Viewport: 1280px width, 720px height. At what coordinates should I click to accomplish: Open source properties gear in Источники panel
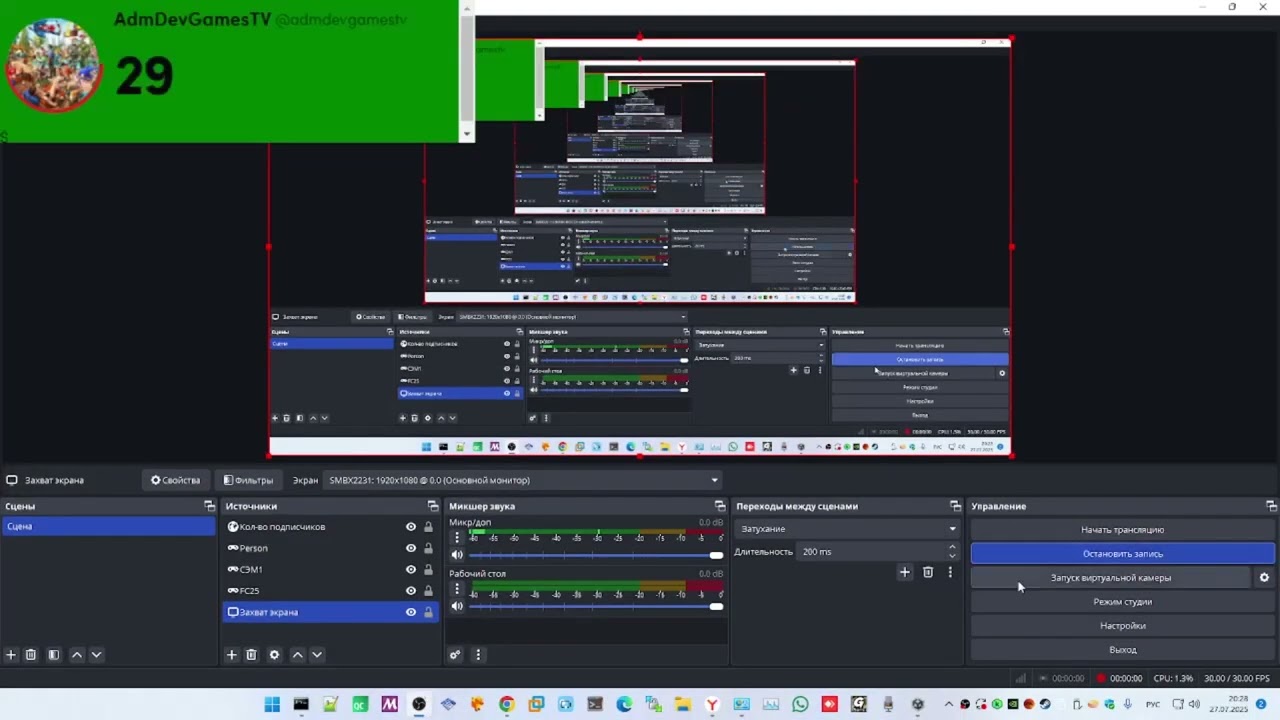[274, 655]
